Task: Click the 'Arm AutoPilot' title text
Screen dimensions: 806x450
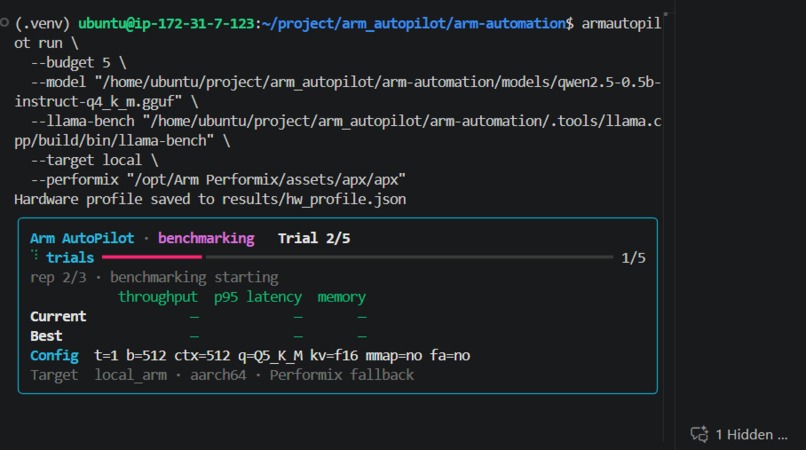Action: [82, 239]
